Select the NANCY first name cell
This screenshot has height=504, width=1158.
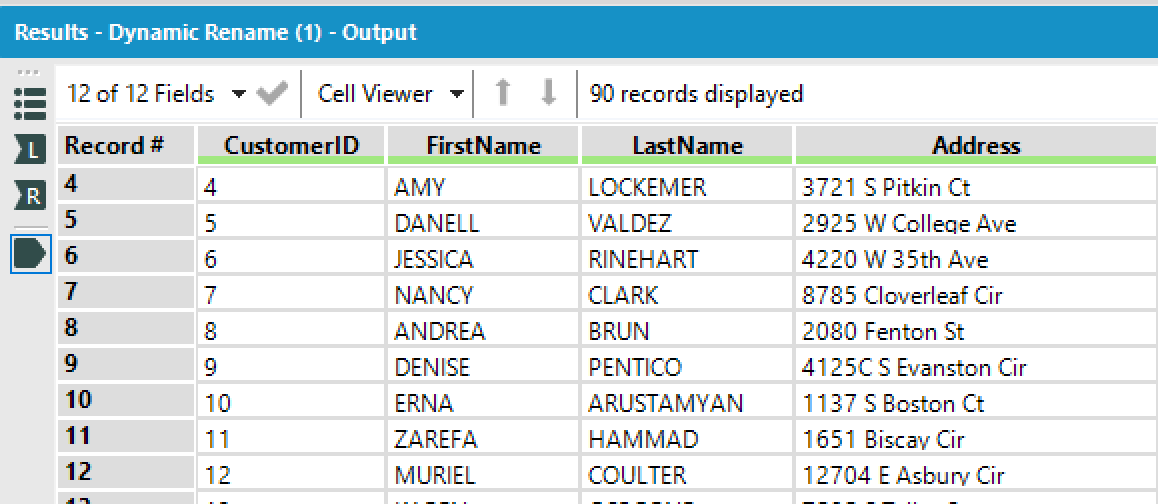484,295
